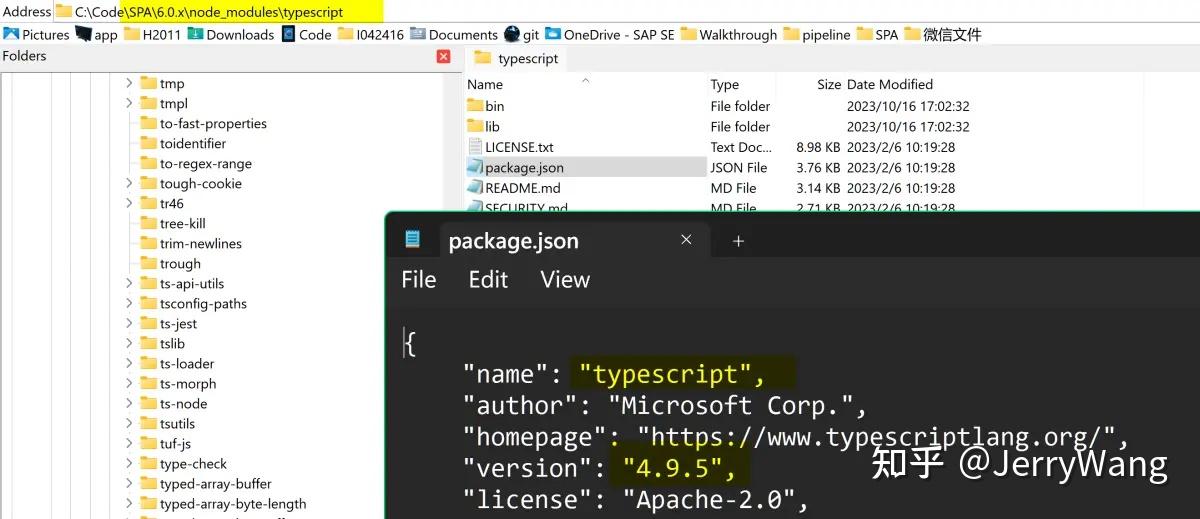
Task: Expand the ts-node folder node
Action: coord(129,404)
